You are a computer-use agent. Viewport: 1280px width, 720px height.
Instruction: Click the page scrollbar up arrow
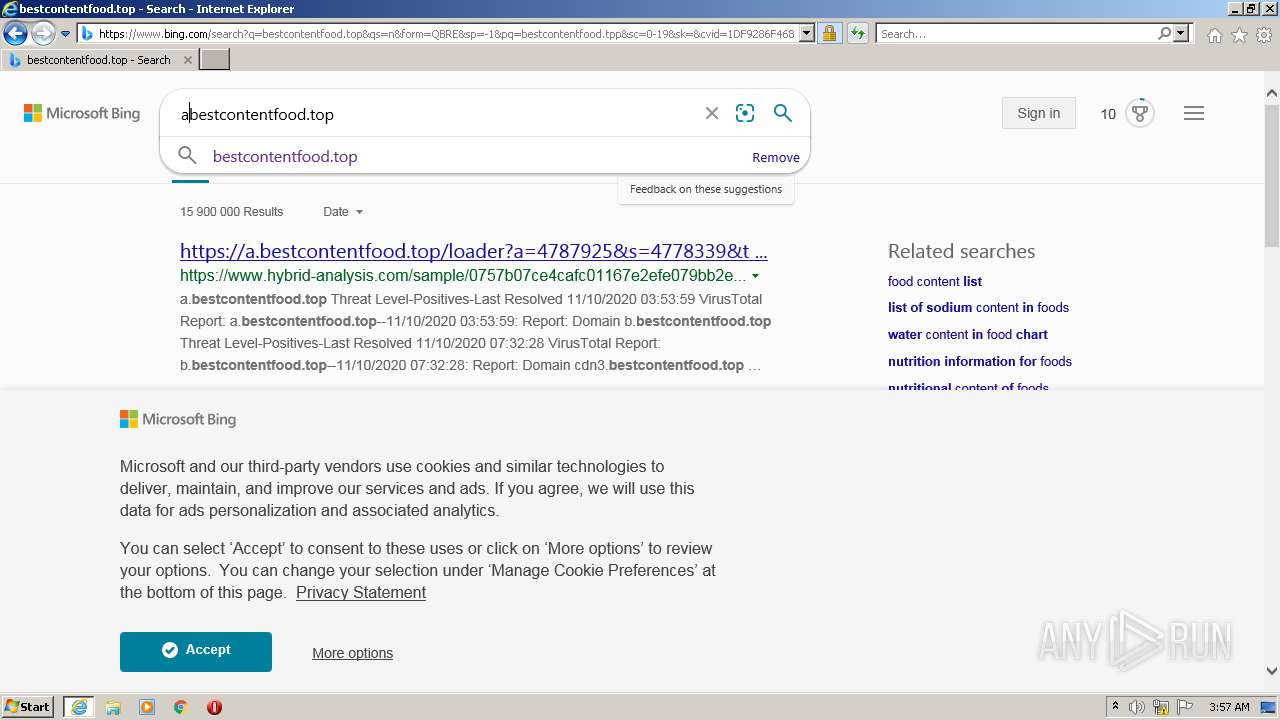coord(1272,93)
